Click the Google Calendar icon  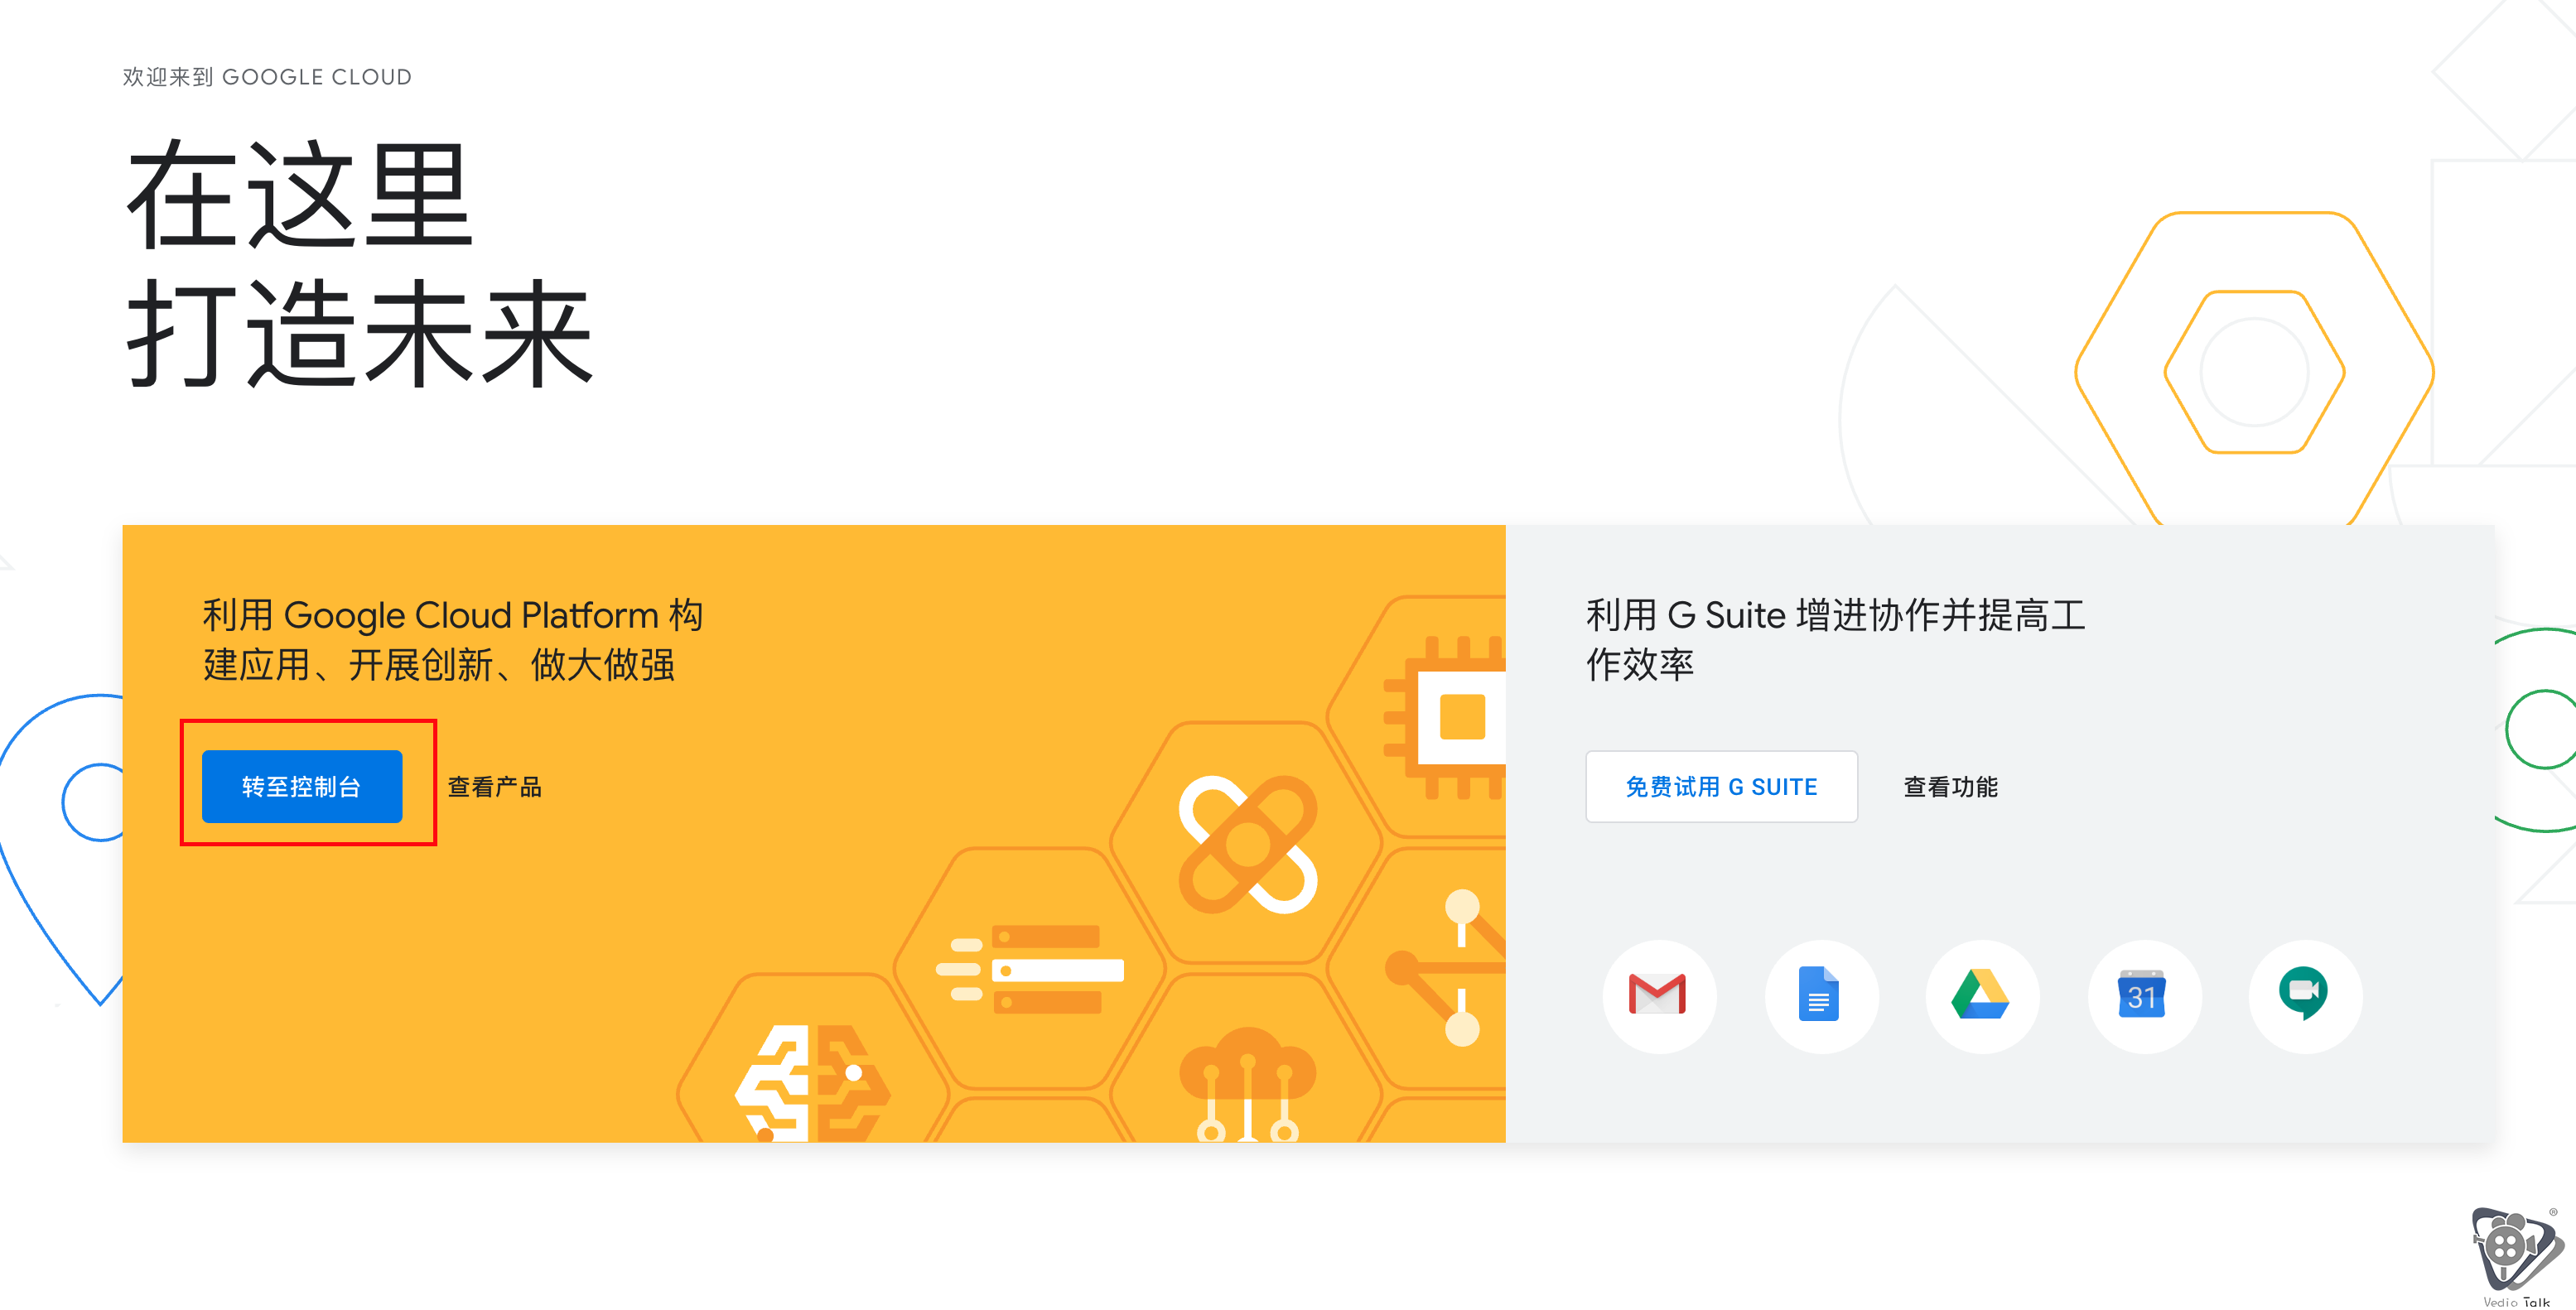(x=2143, y=995)
